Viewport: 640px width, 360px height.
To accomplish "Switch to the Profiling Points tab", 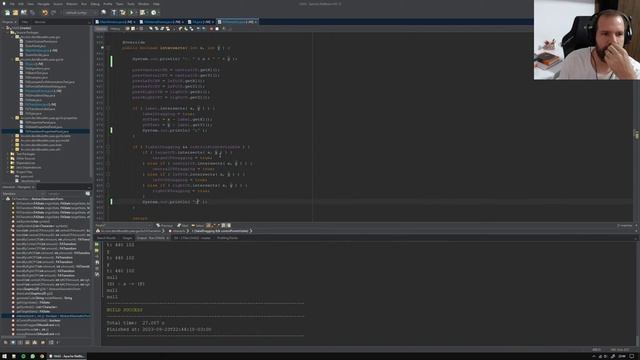I will click(227, 238).
